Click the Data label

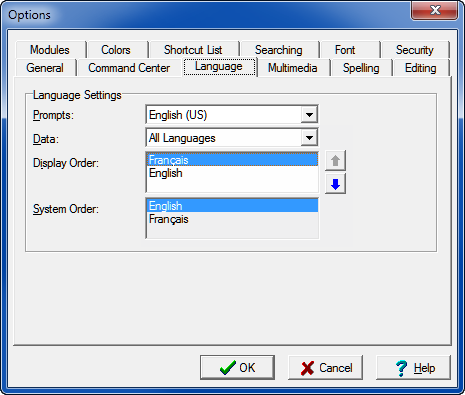(46, 139)
